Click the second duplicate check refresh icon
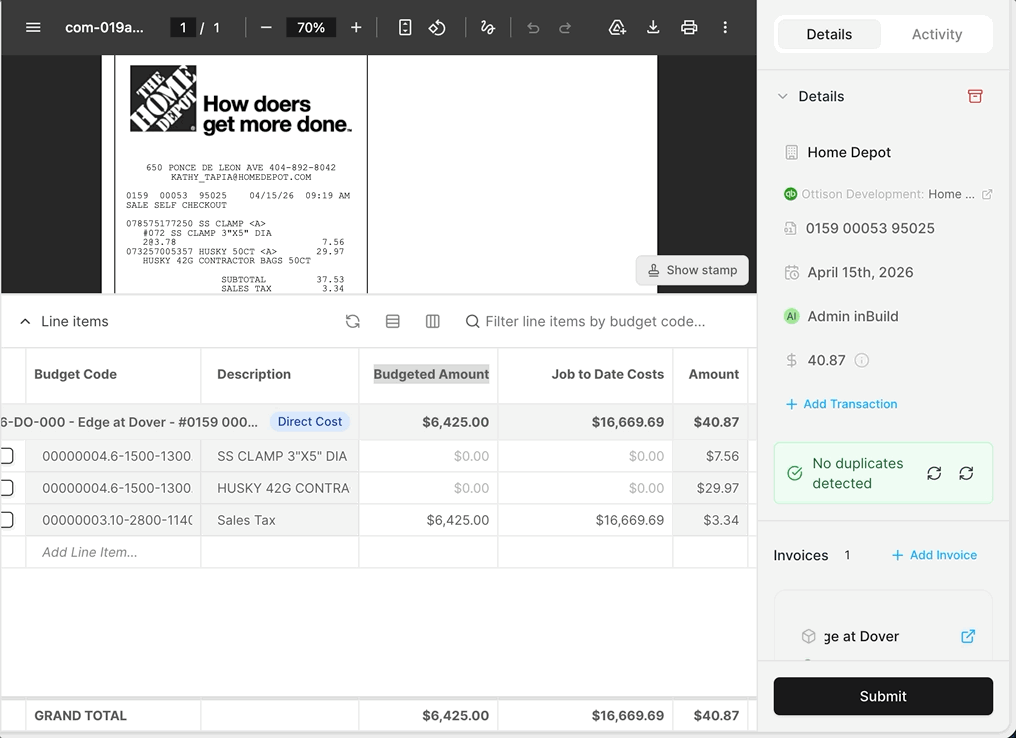The image size is (1016, 738). tap(966, 474)
